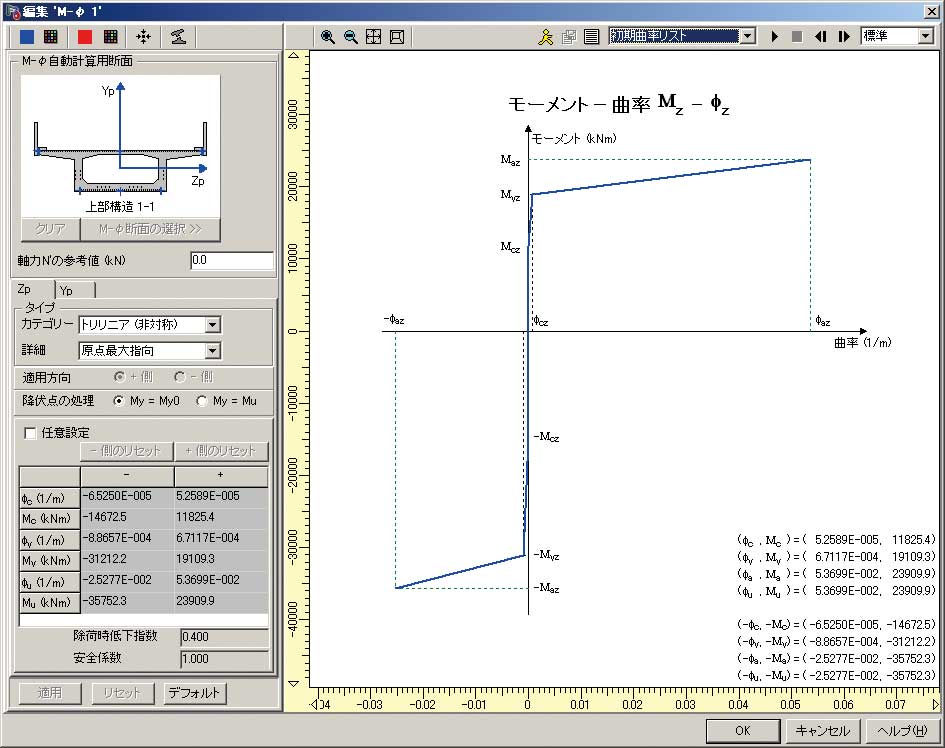This screenshot has width=945, height=748.
Task: Click the Mu negative value -35752.3
Action: tap(127, 602)
